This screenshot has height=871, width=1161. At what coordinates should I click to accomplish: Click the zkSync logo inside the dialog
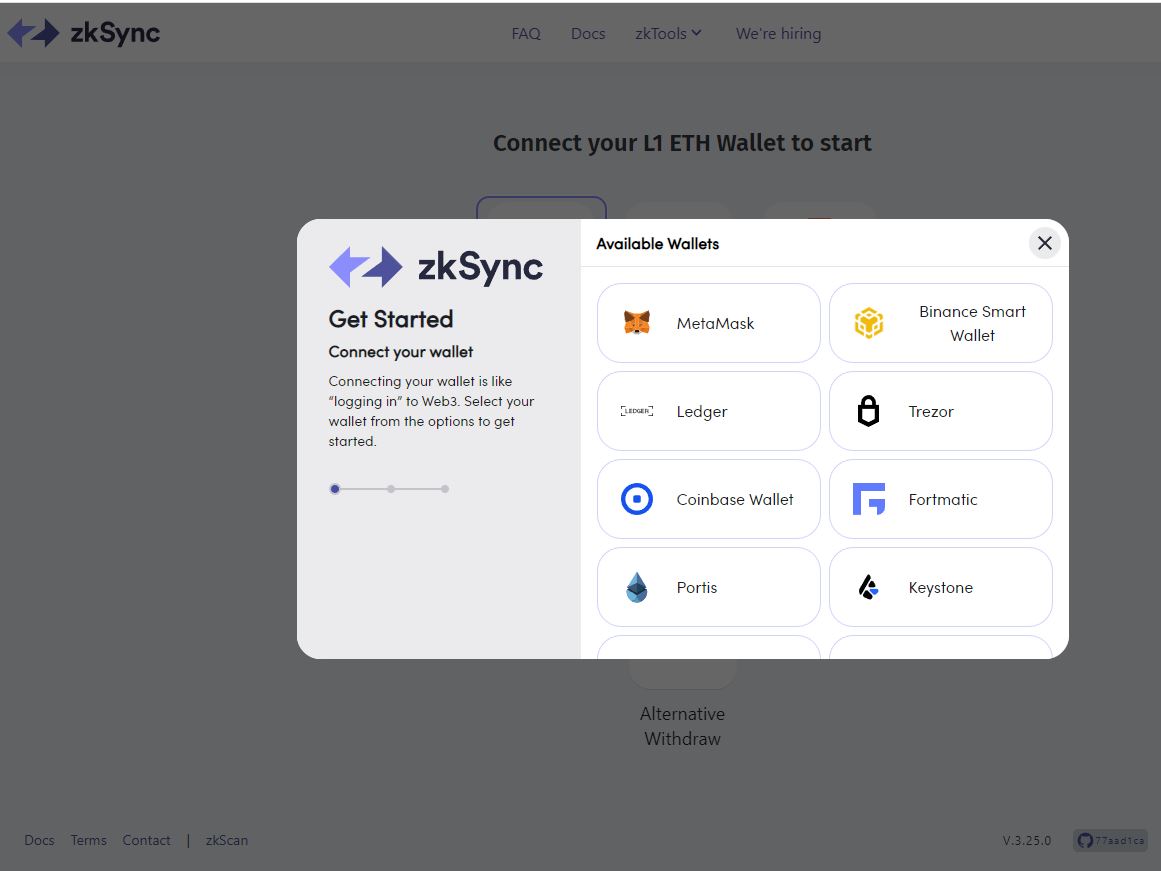435,267
